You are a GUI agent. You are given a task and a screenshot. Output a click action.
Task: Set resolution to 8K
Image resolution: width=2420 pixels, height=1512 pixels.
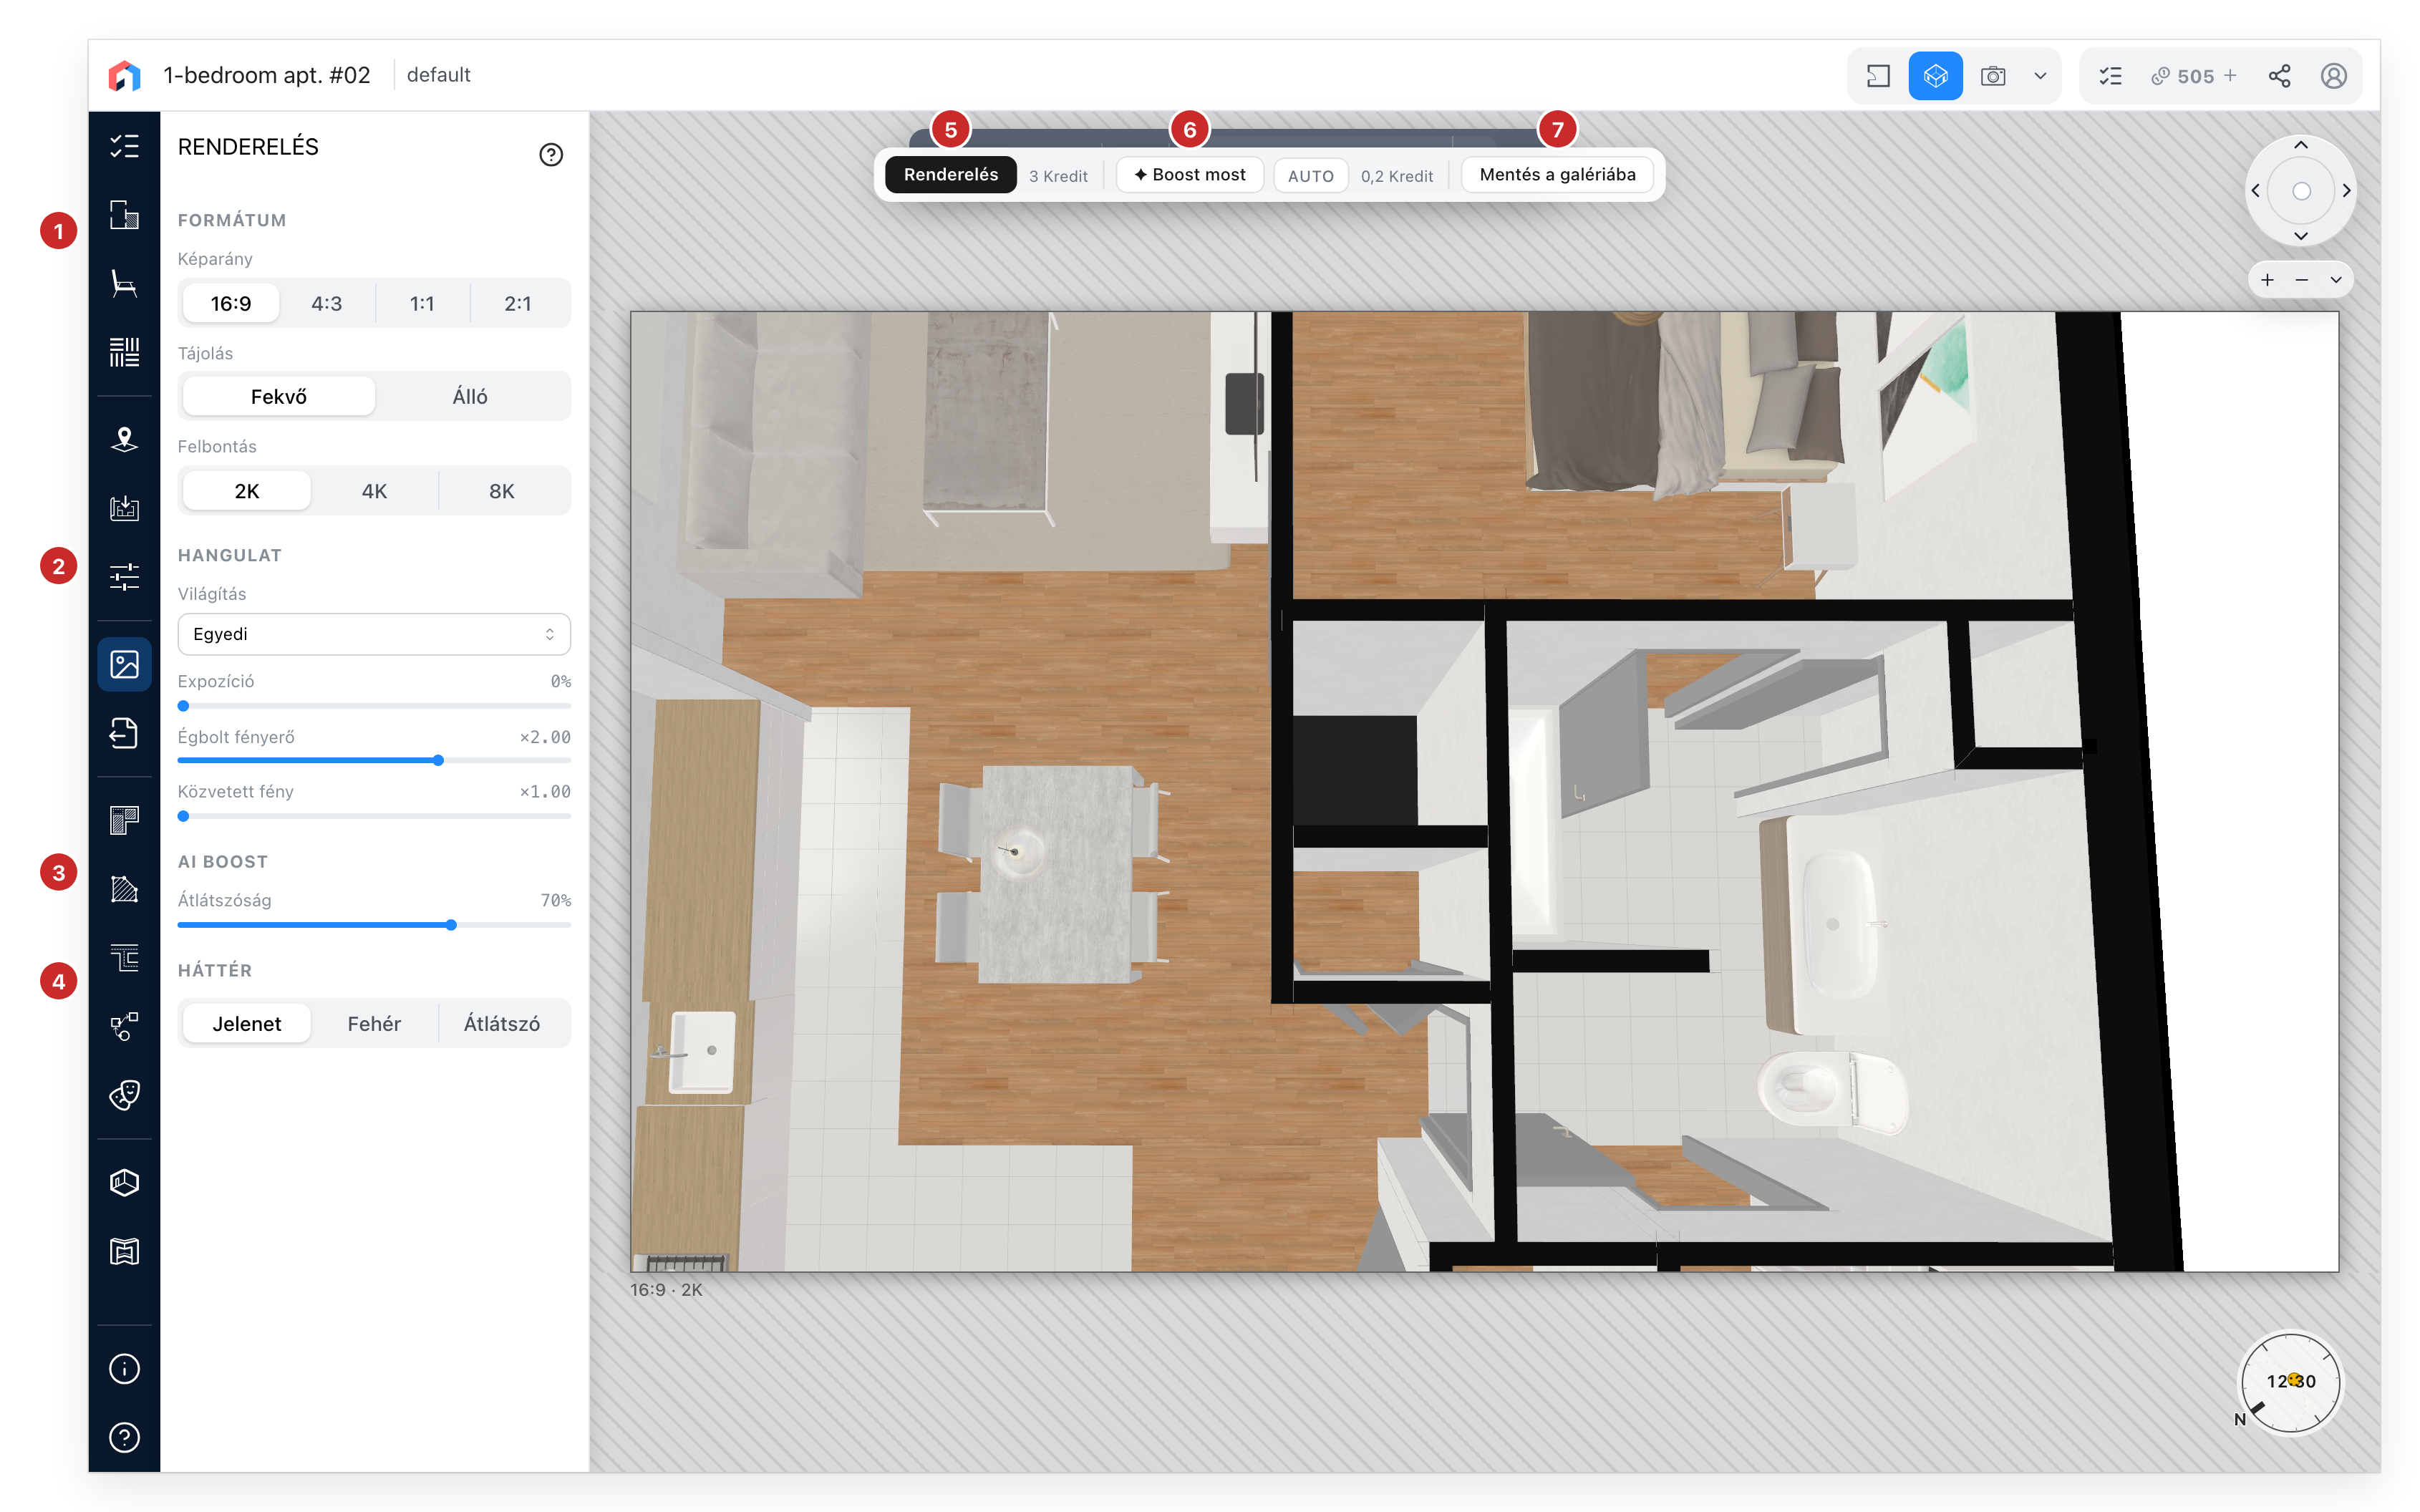(x=502, y=491)
